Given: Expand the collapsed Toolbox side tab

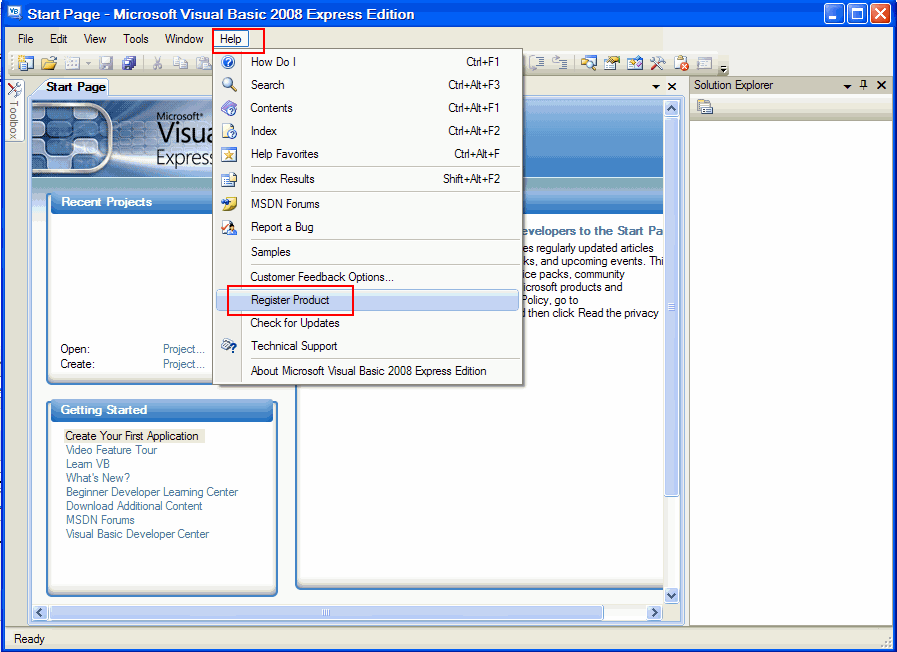Looking at the screenshot, I should click(x=15, y=112).
